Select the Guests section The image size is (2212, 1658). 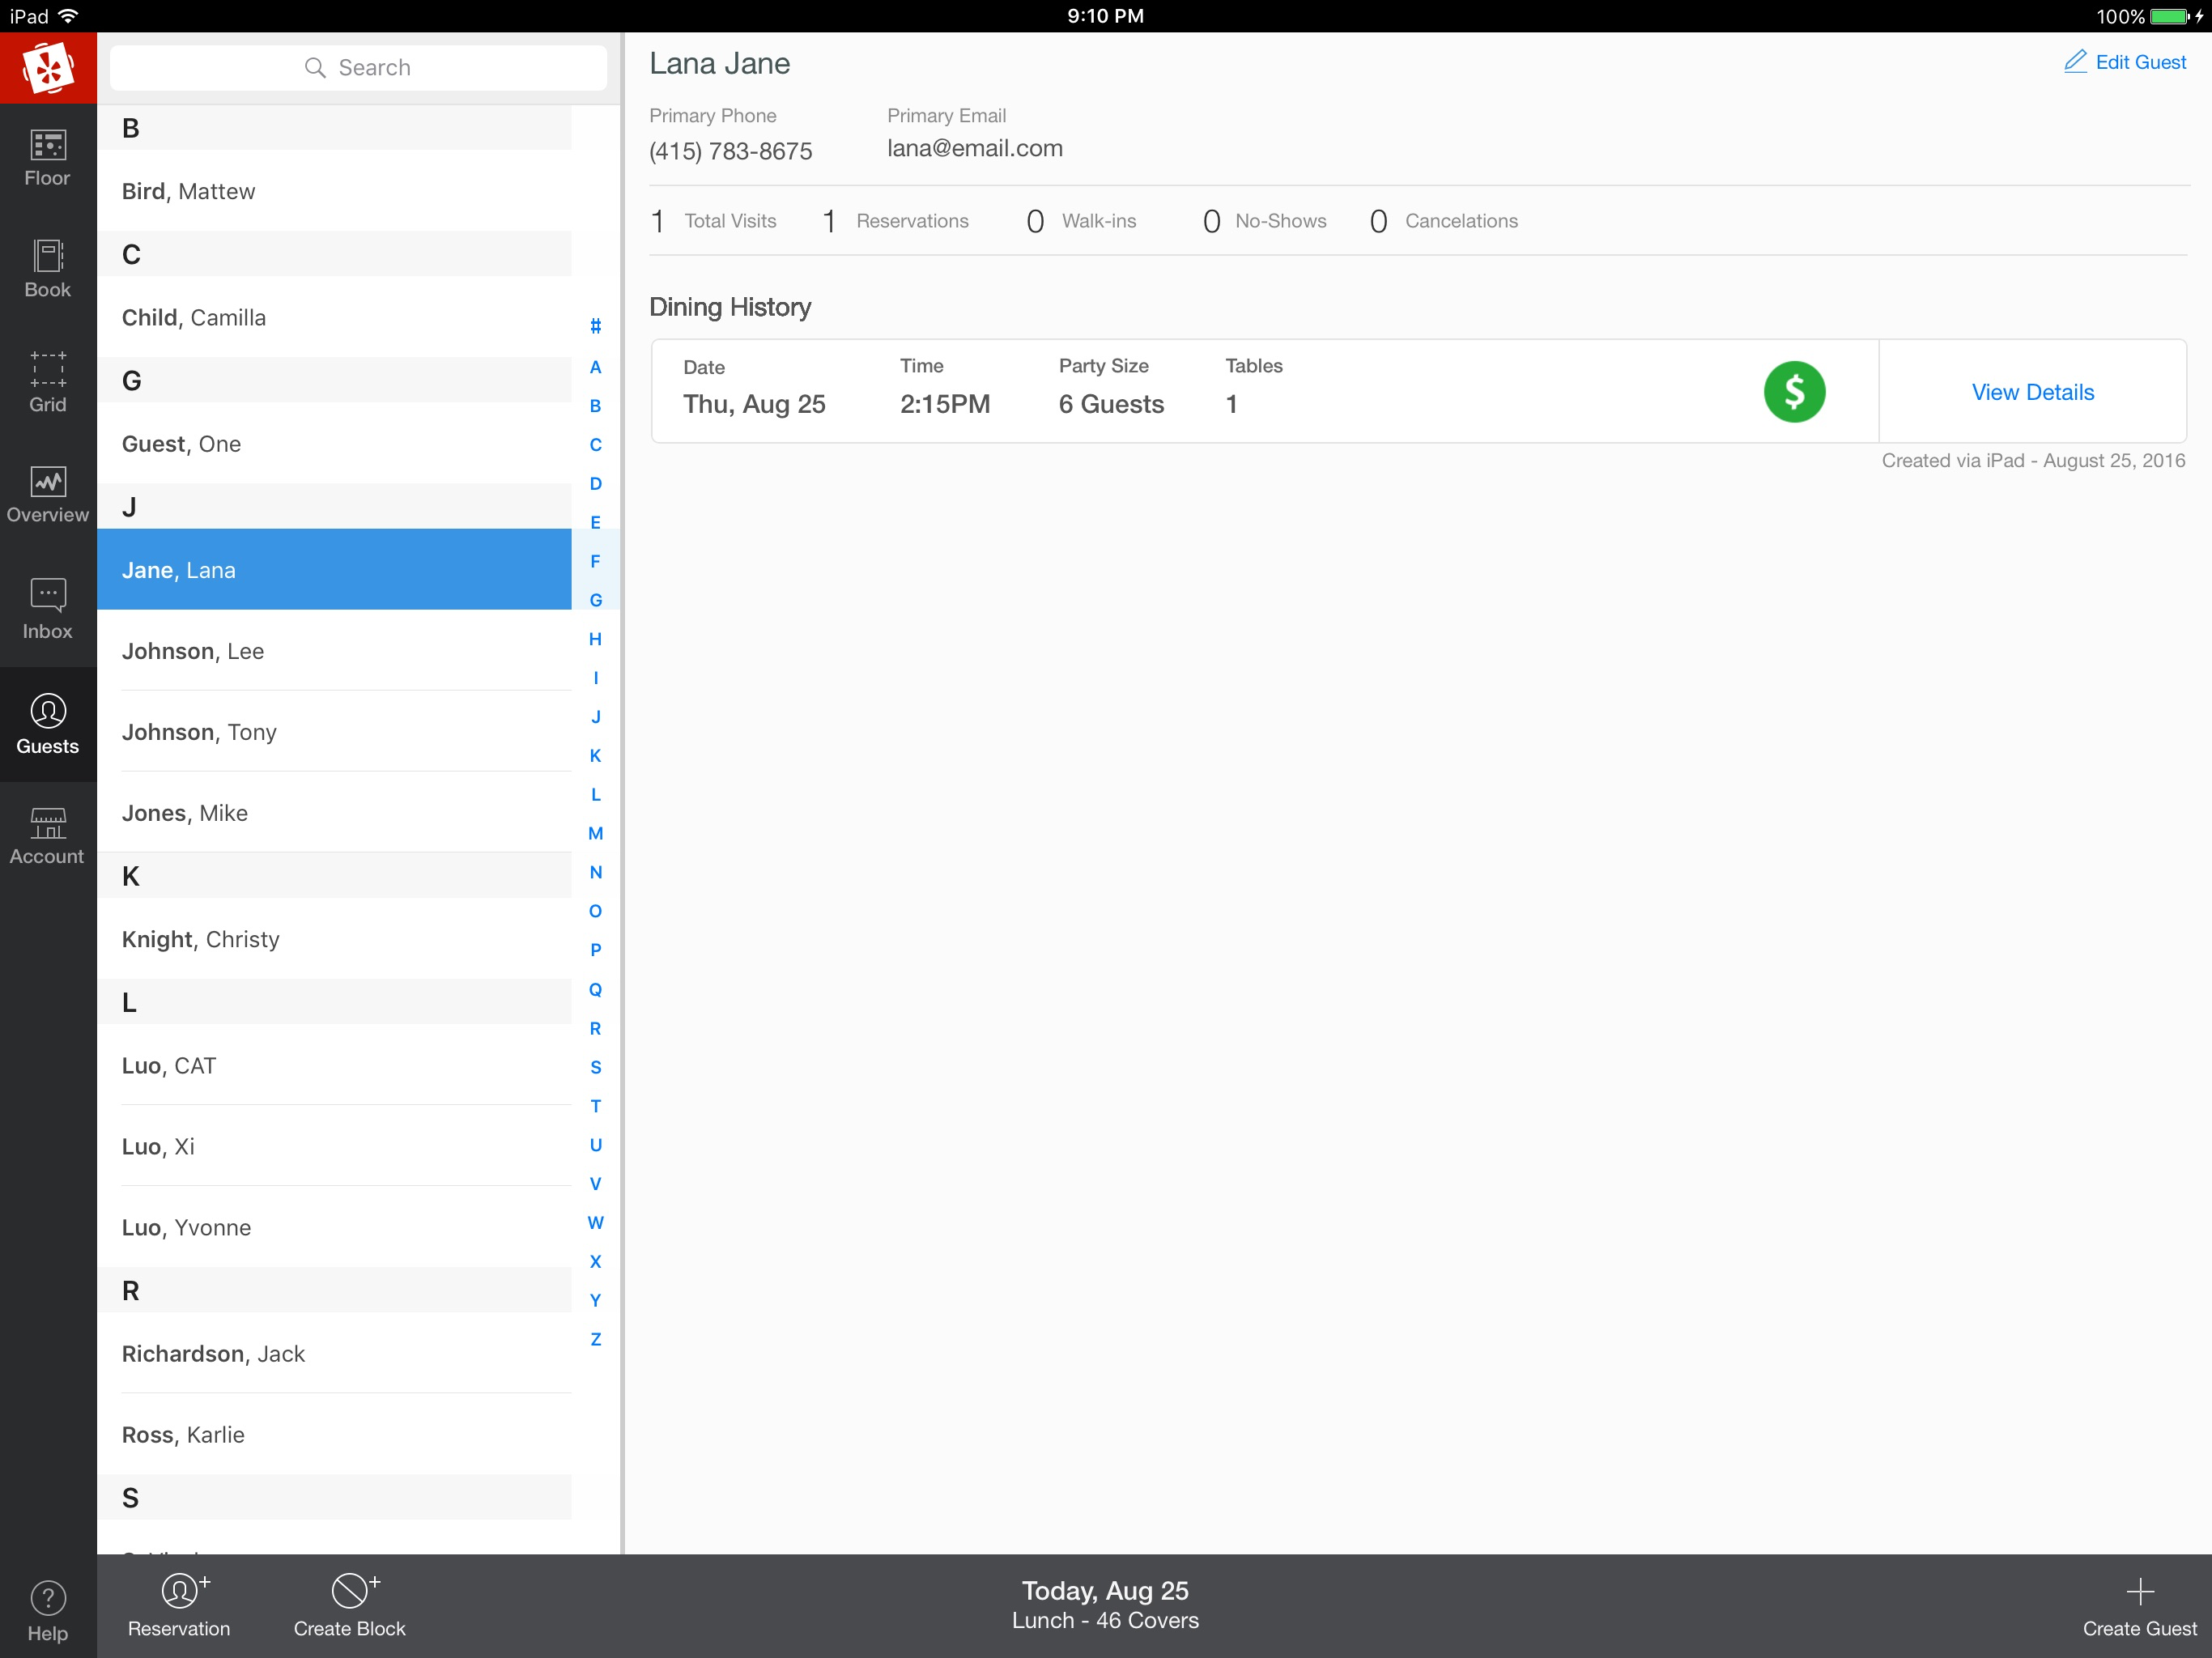click(x=48, y=725)
